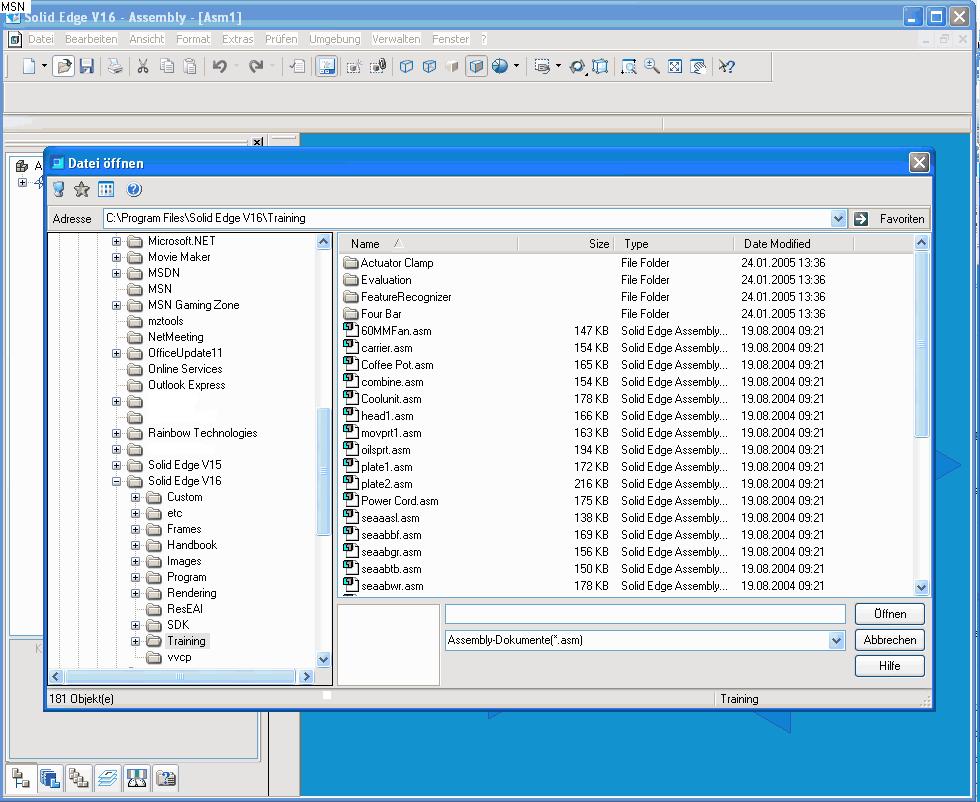Click the New document toolbar icon
980x802 pixels.
29,66
